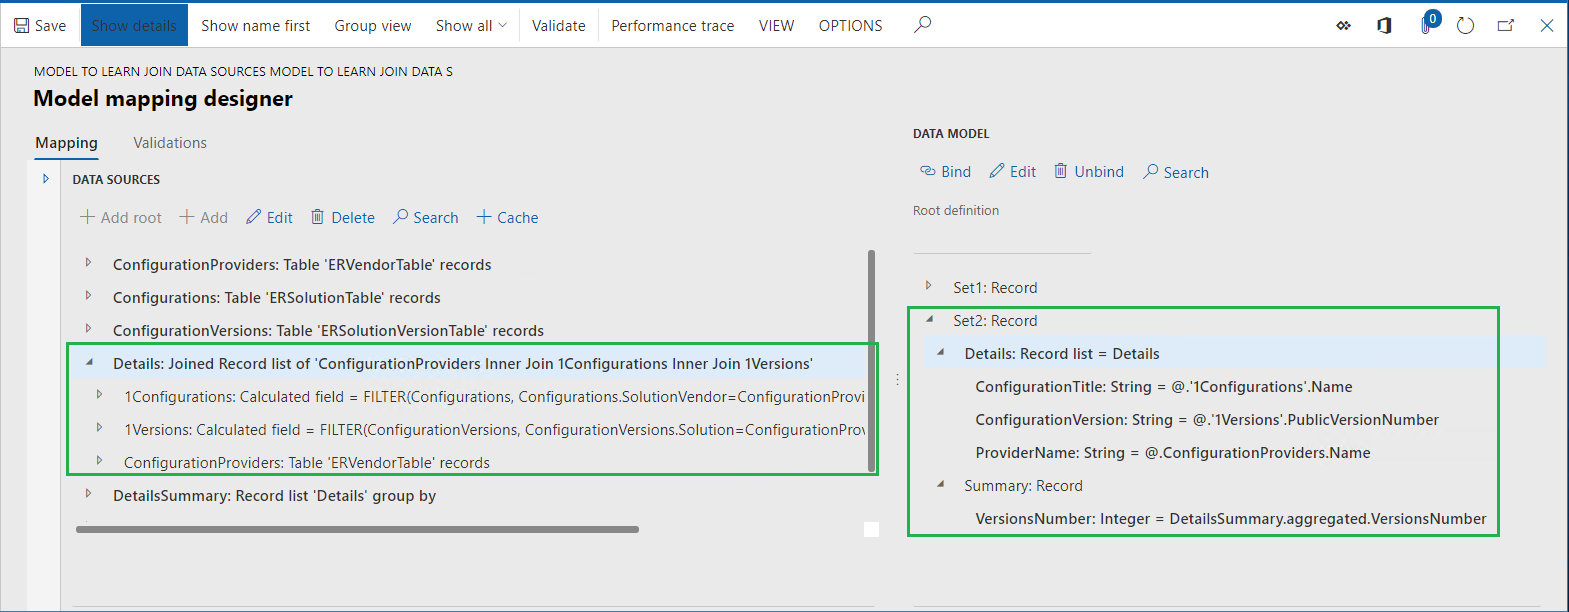Select Configurations ERSolutionTable row

[470, 297]
